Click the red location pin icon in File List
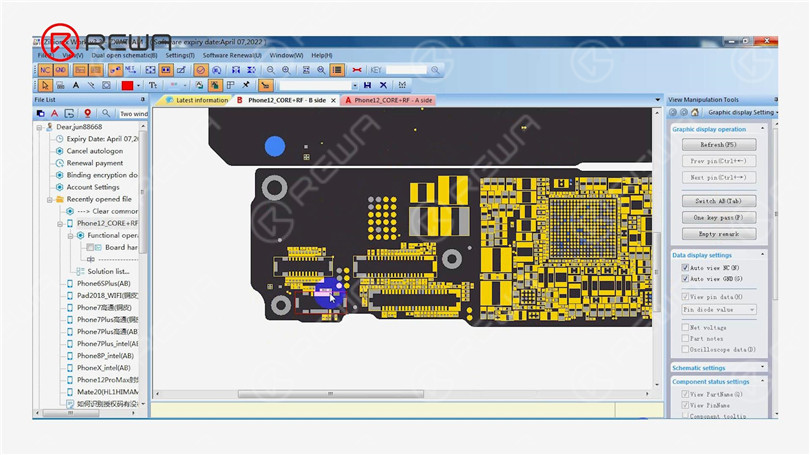 point(87,113)
